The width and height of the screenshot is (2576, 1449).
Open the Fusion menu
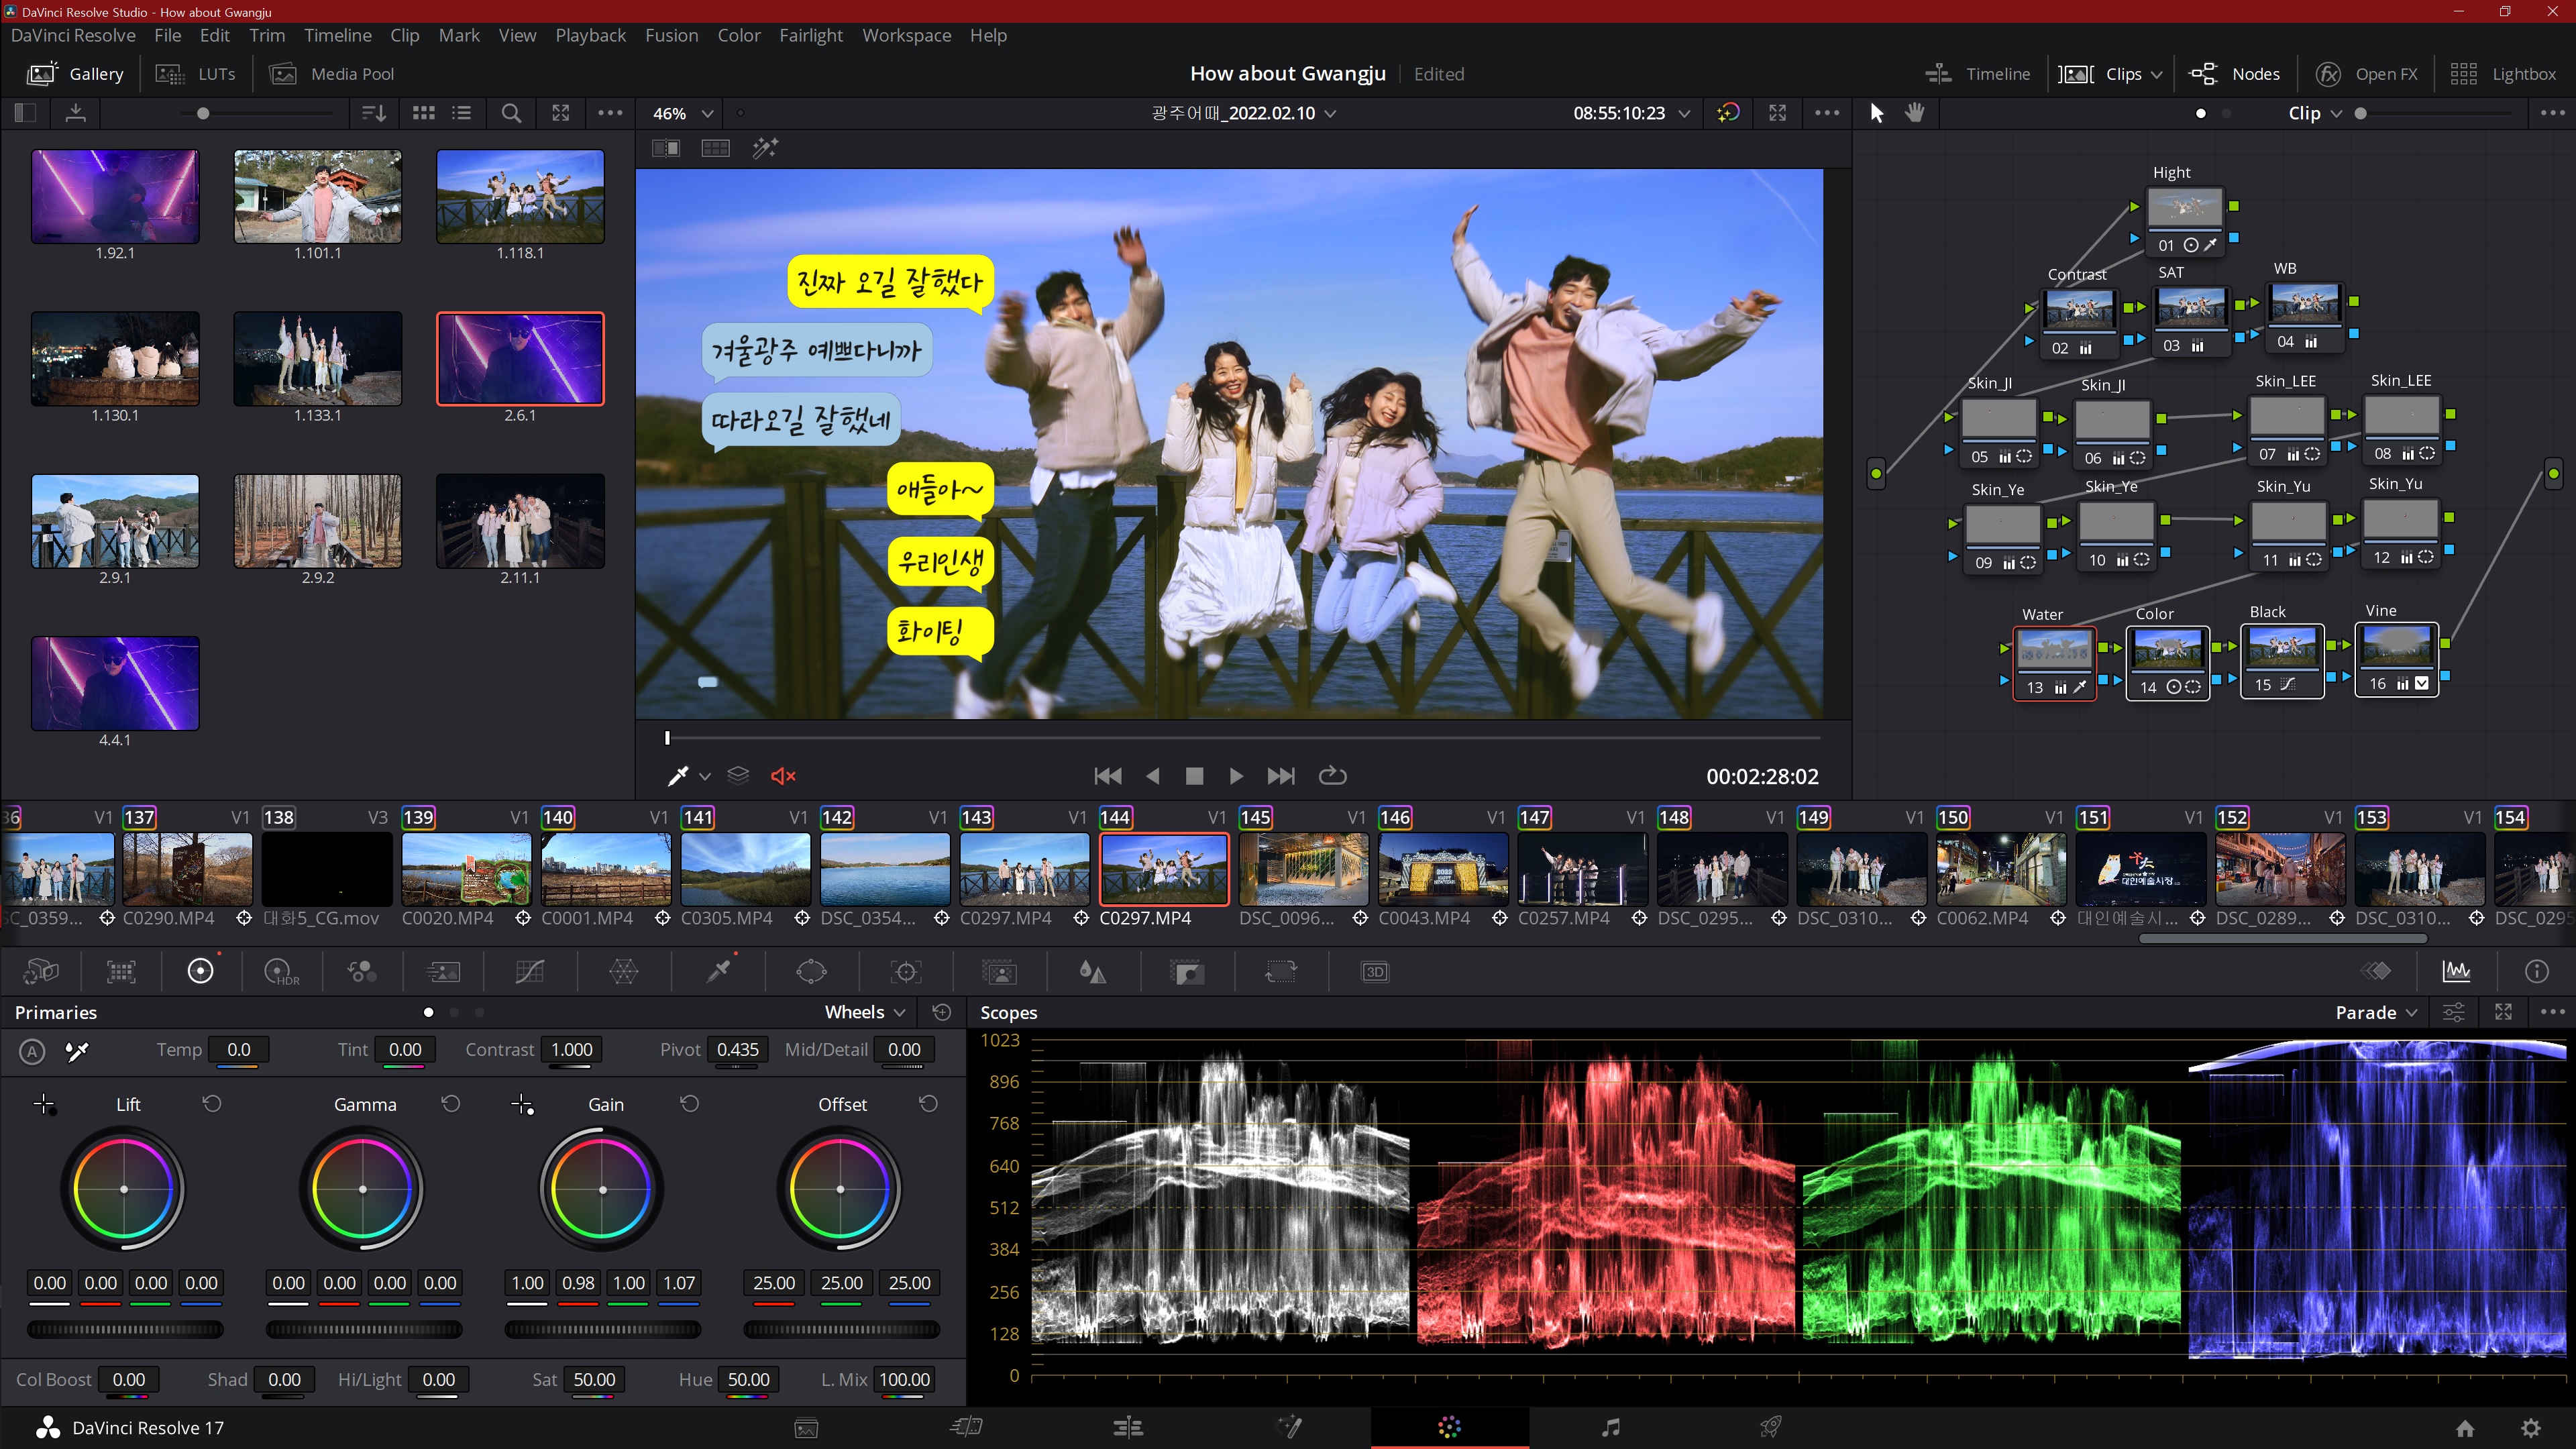point(671,35)
